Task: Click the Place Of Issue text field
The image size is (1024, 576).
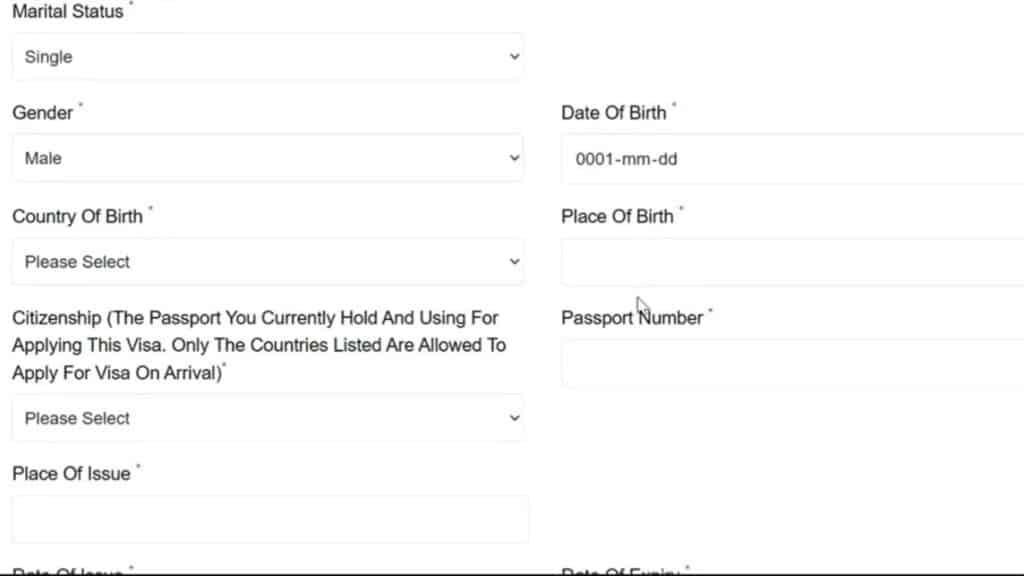Action: pyautogui.click(x=270, y=519)
